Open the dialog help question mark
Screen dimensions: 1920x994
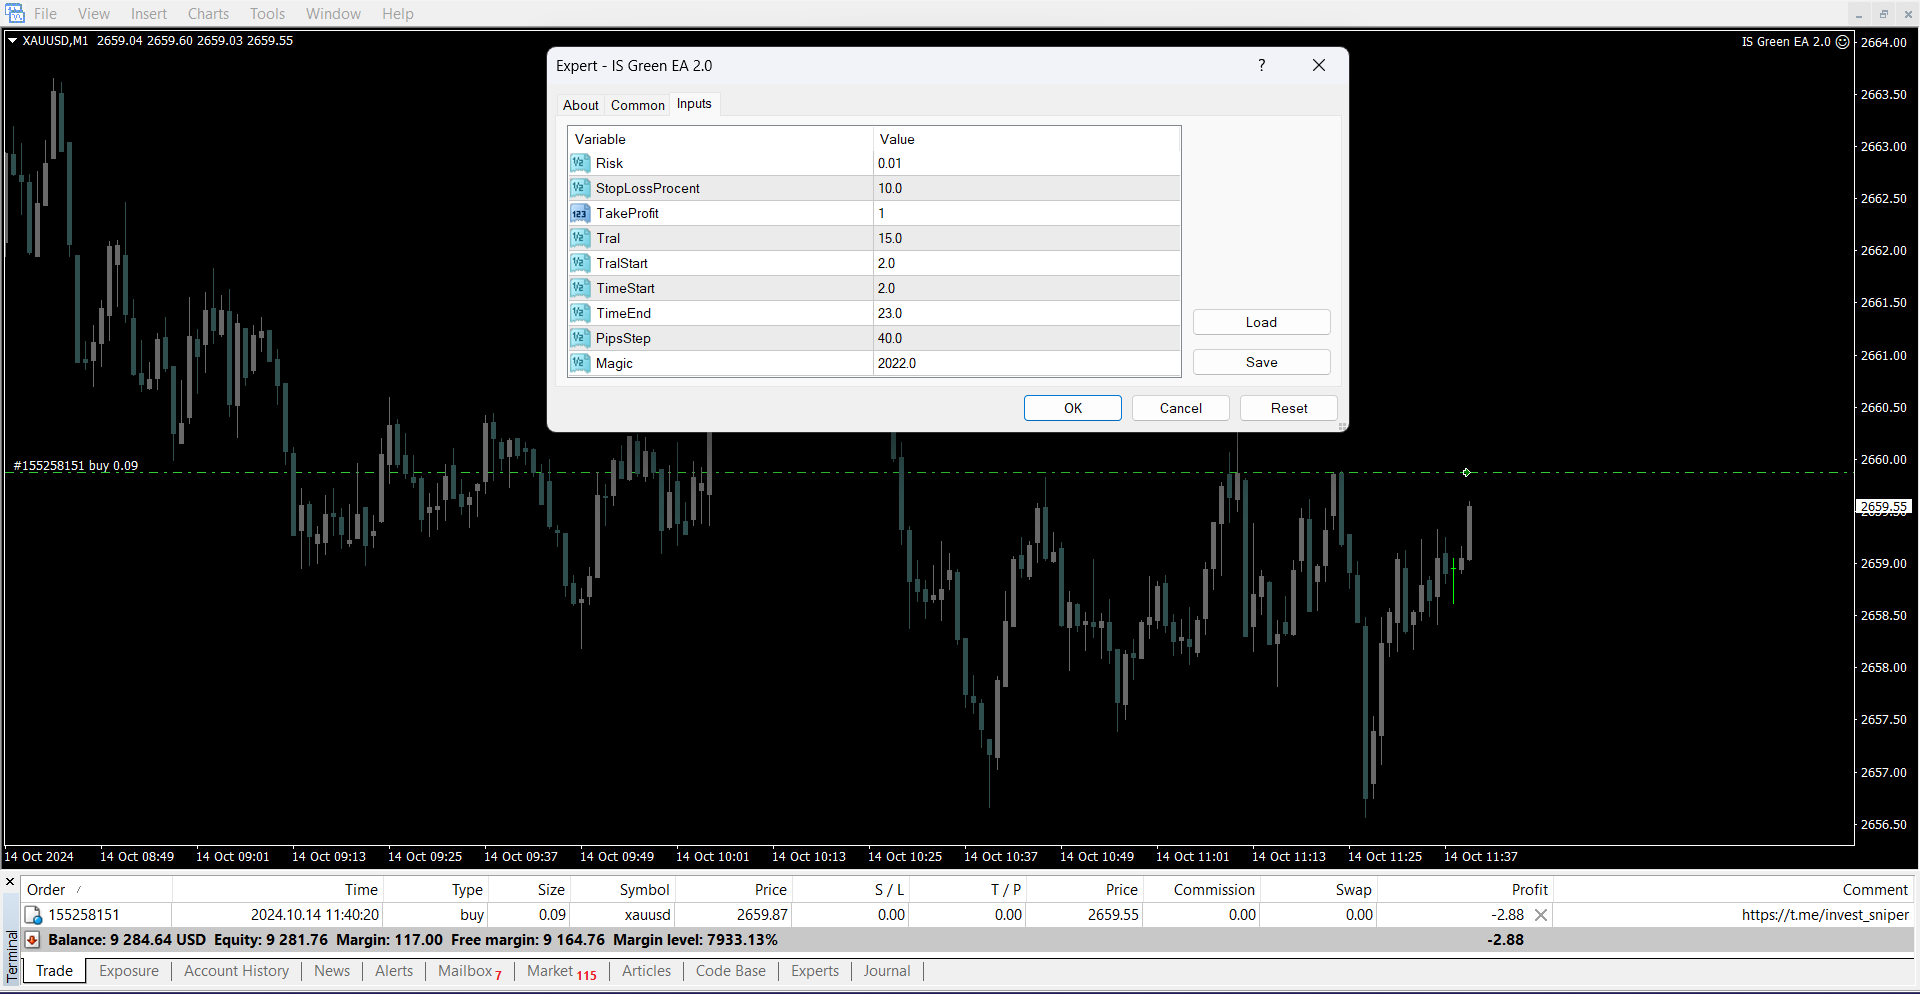(1262, 66)
